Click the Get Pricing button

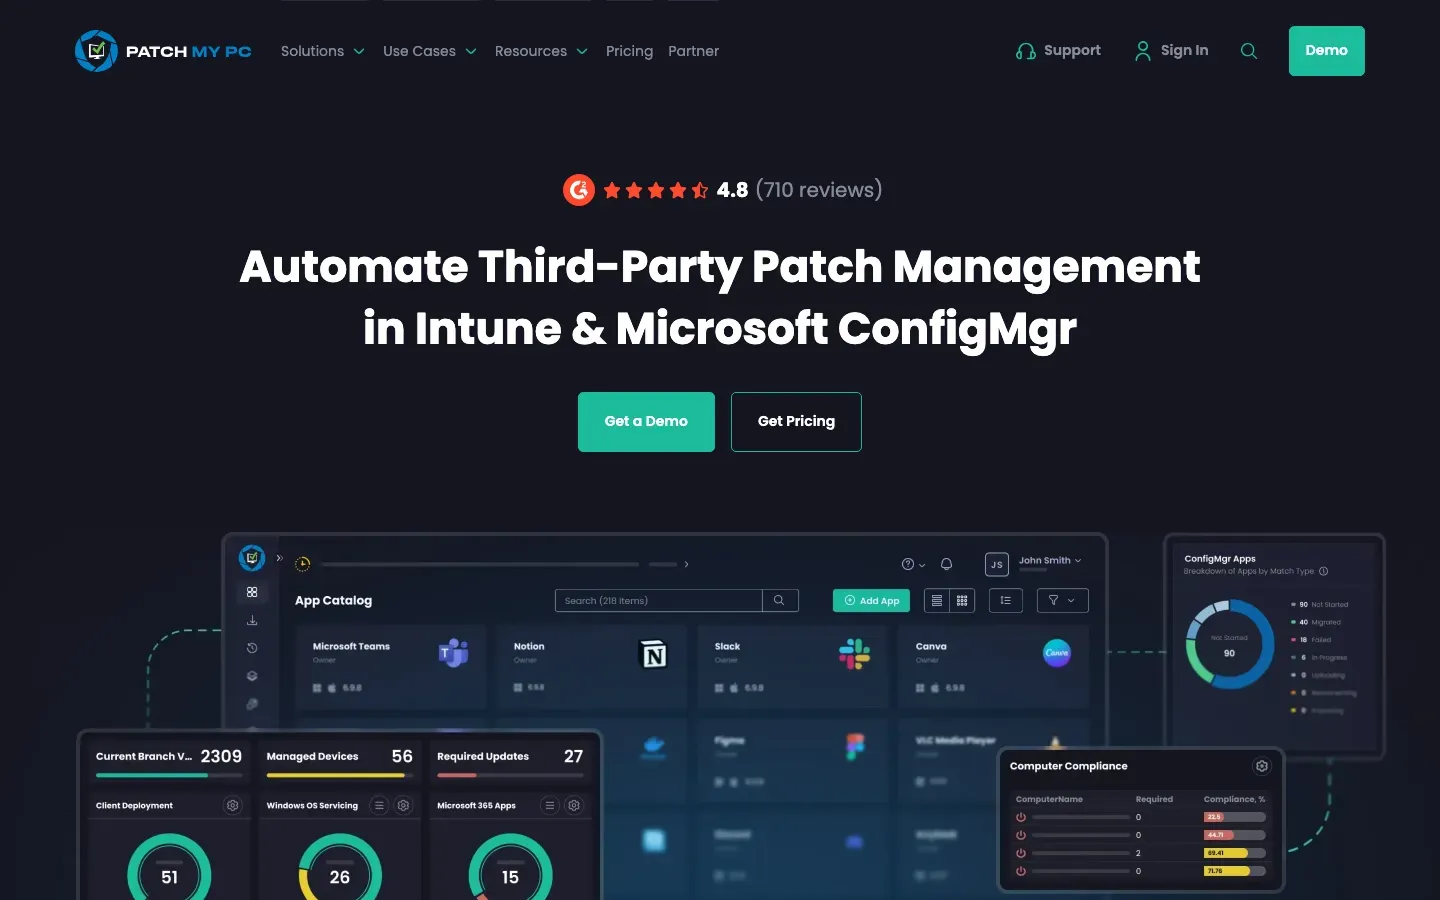(x=796, y=422)
